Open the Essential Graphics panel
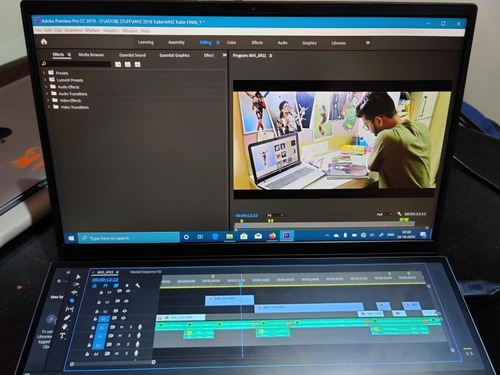Screen dimensions: 500x375 (174, 55)
